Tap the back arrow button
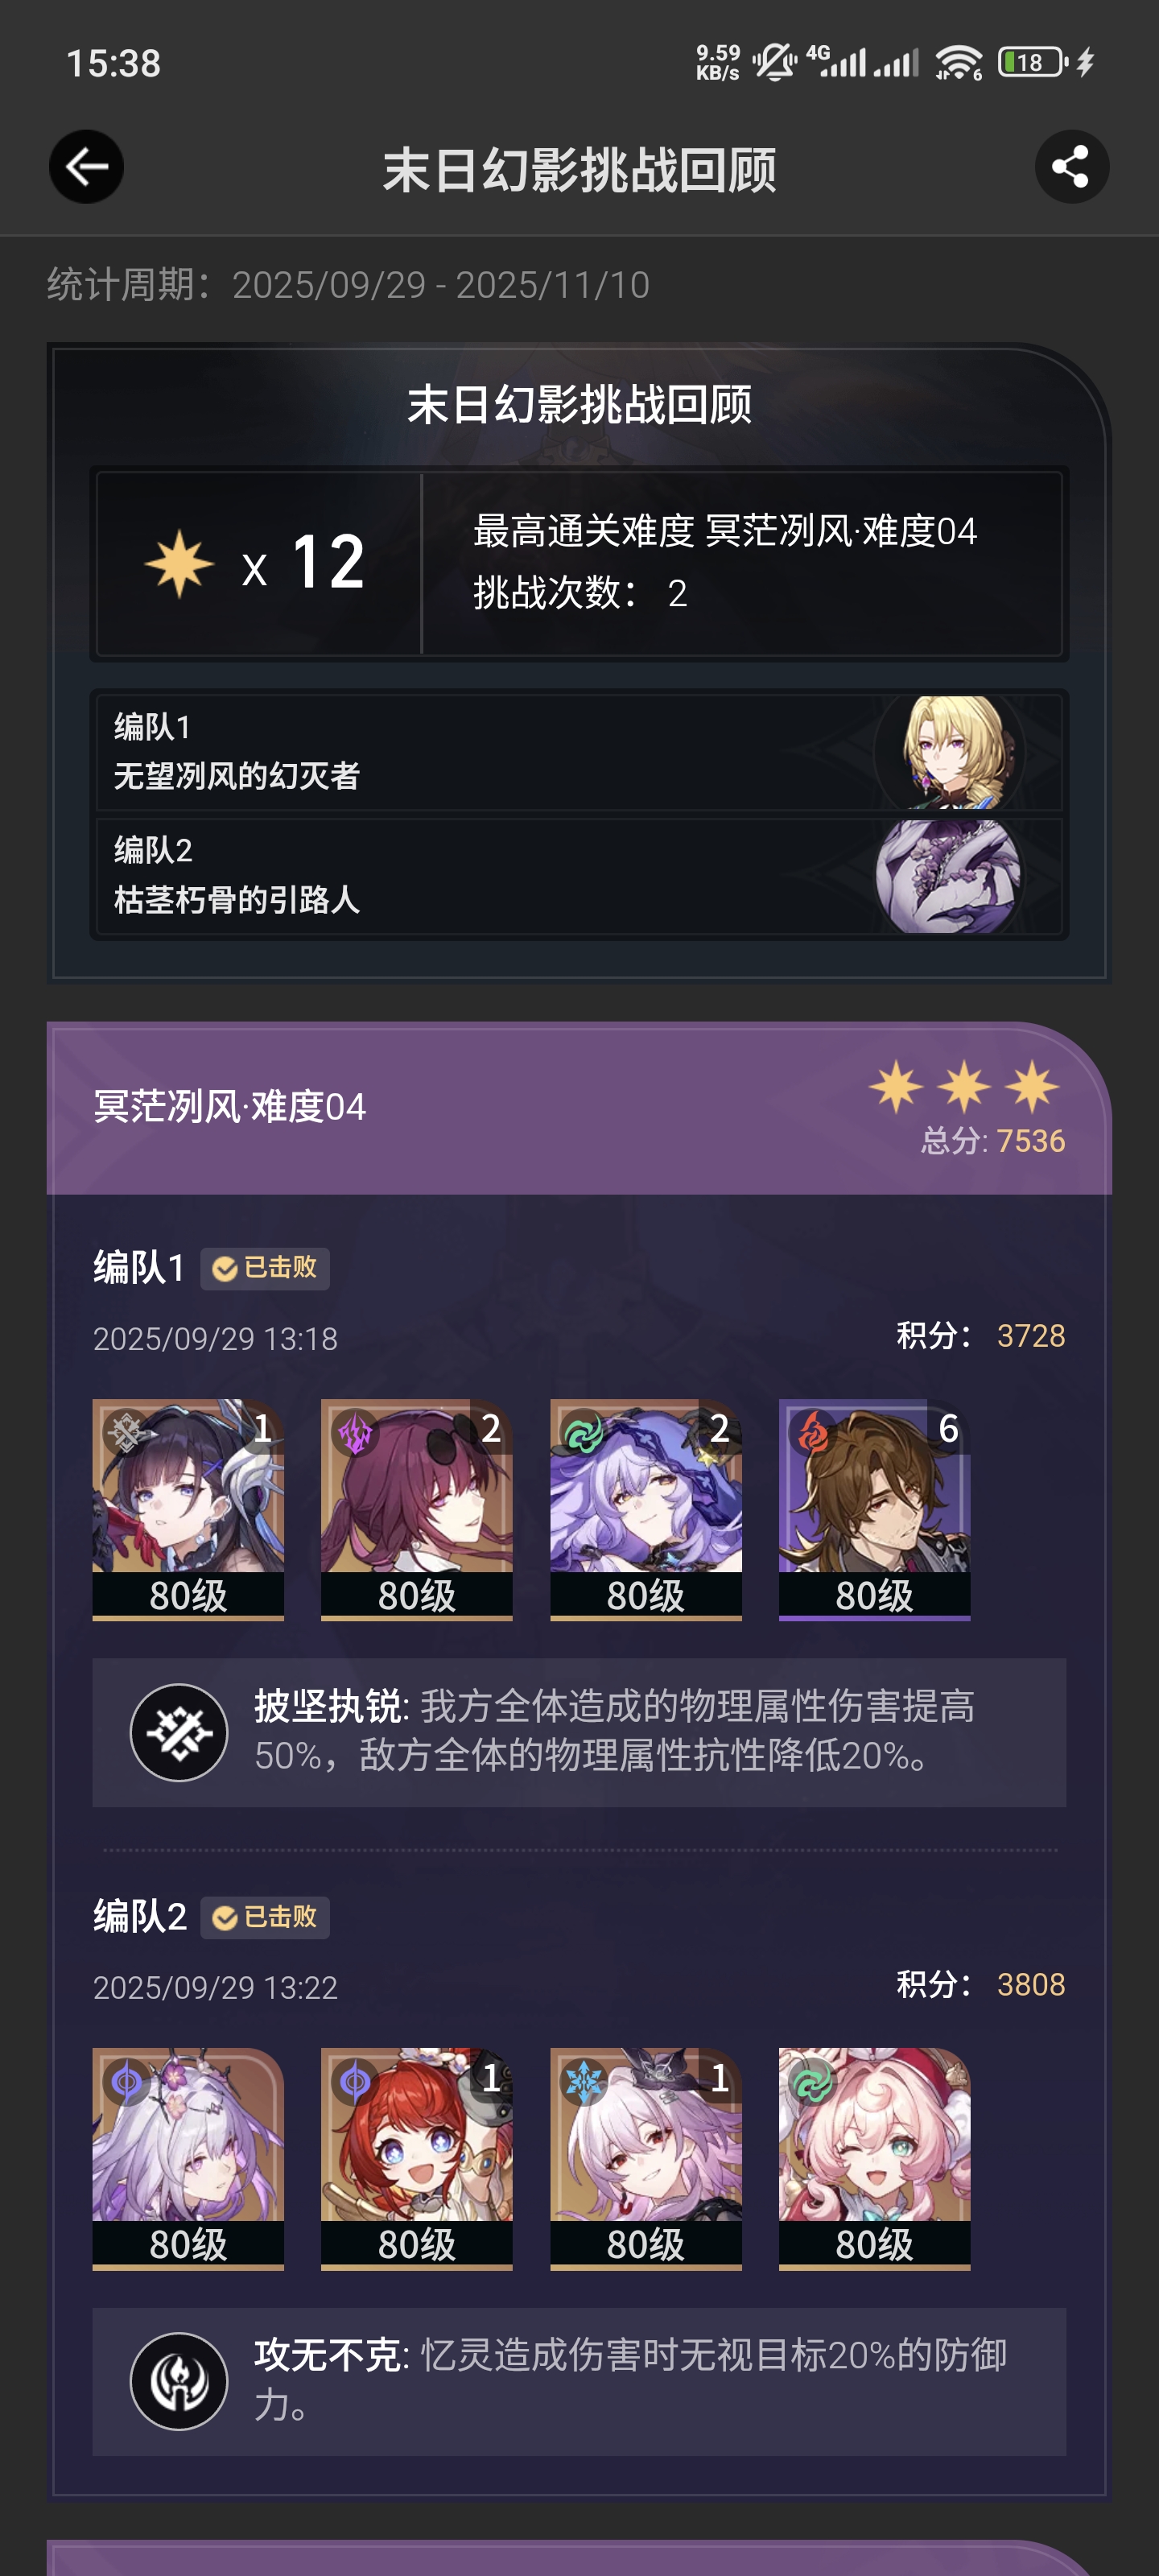 tap(87, 167)
